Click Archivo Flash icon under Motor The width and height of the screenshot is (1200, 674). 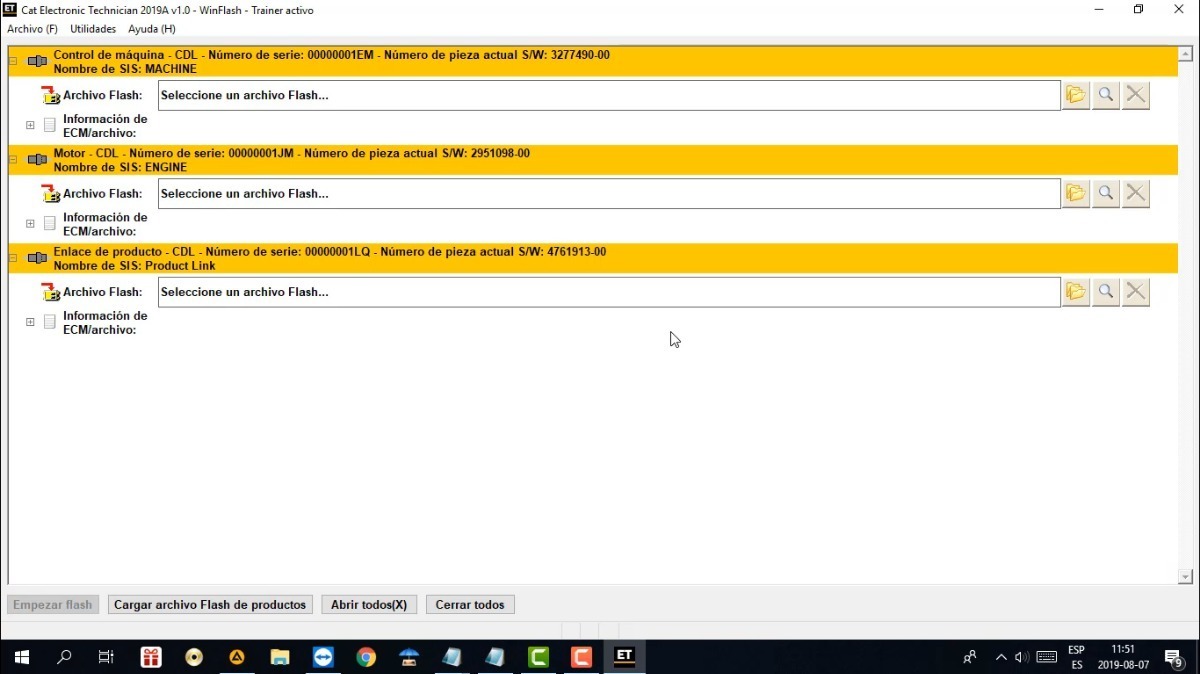coord(50,194)
